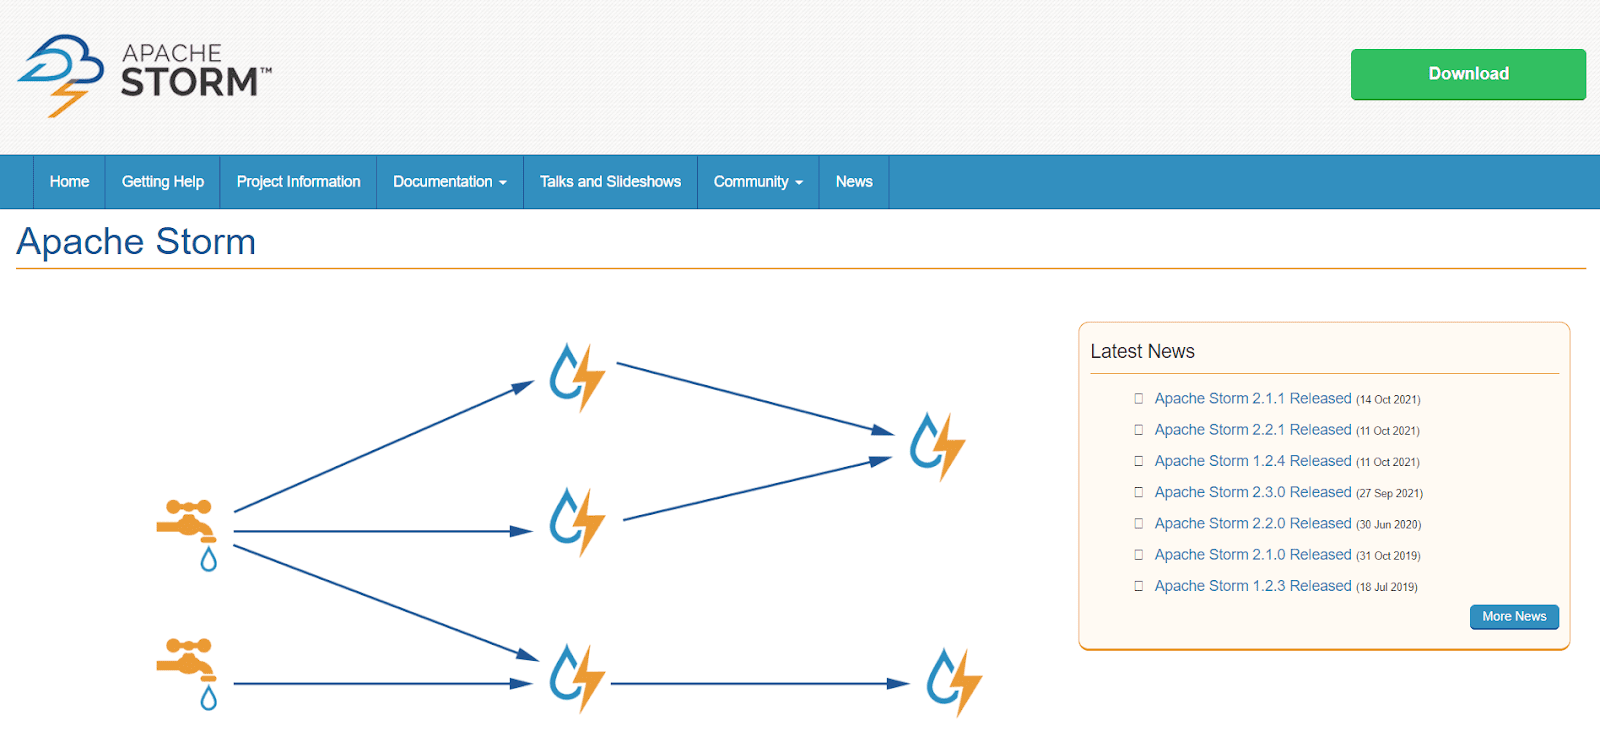
Task: Click the topmost middle bolt icon
Action: [x=577, y=377]
